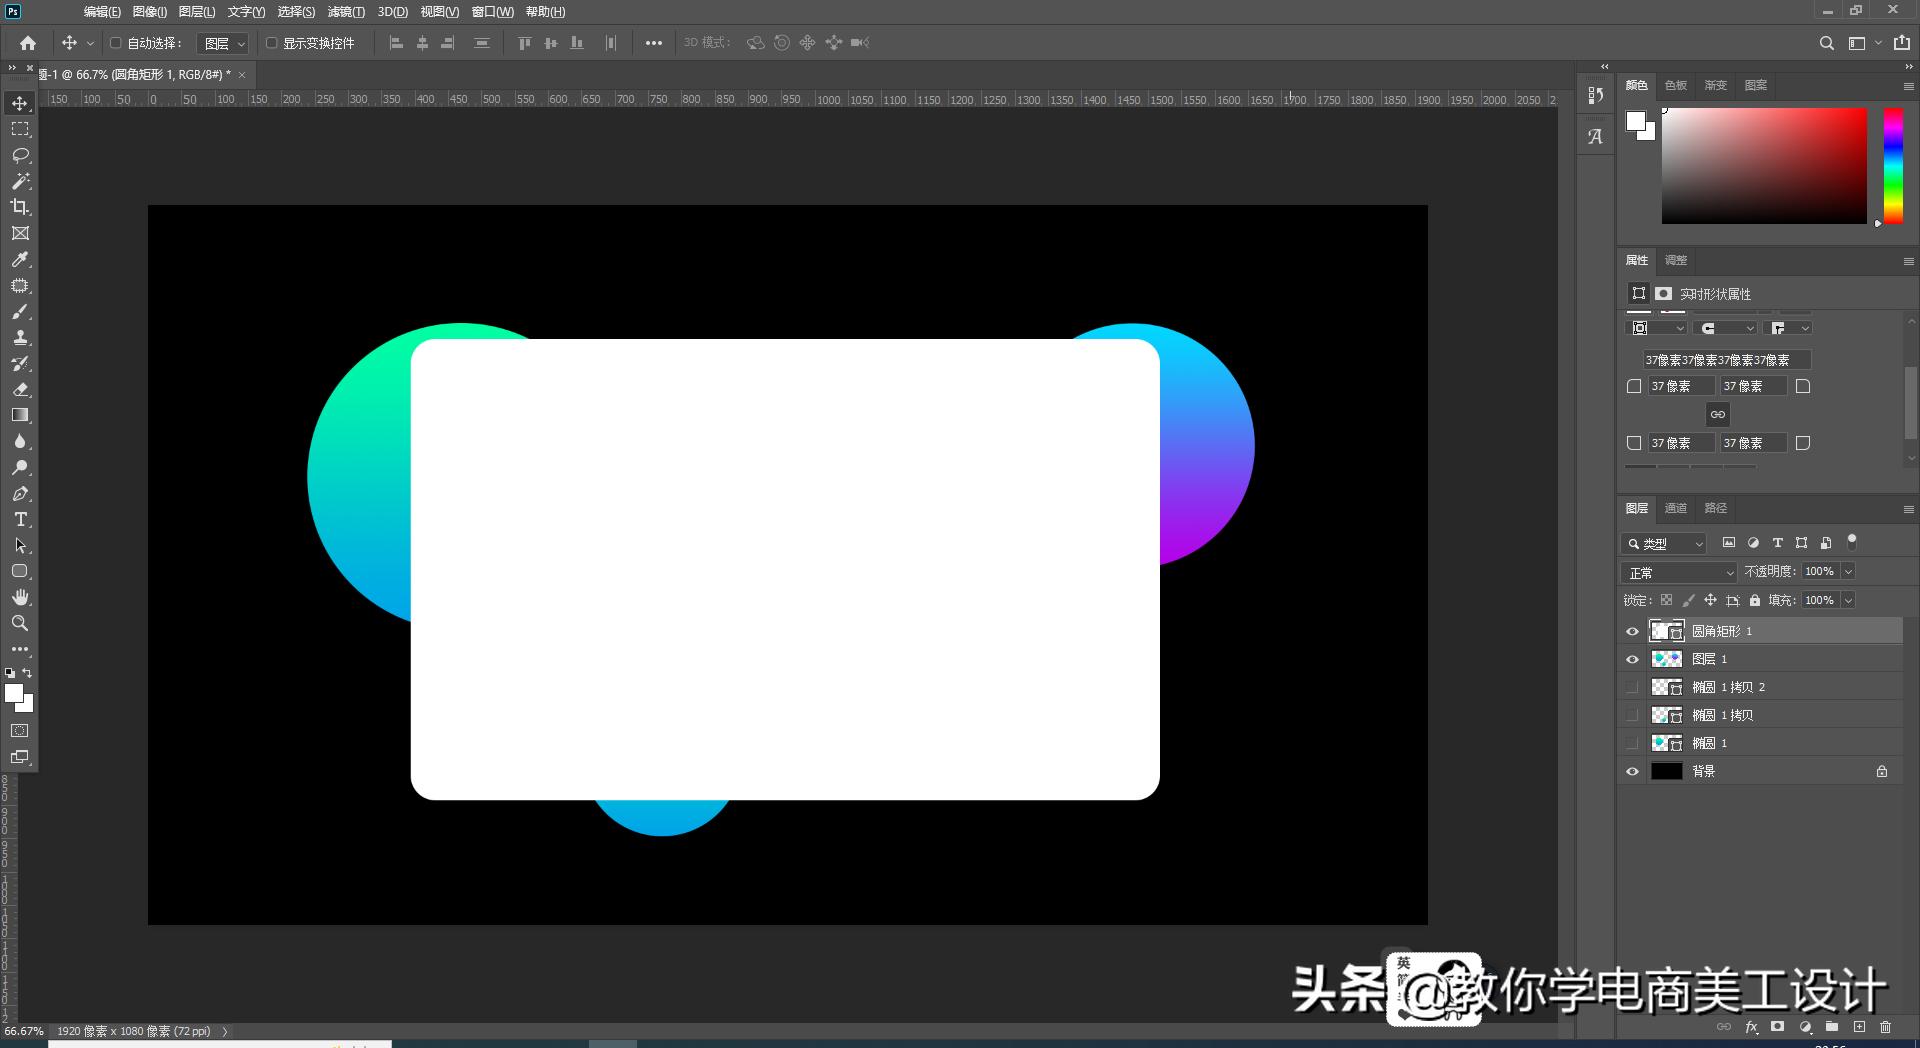Open the blend mode dropdown showing 正常
This screenshot has height=1048, width=1920.
pos(1678,572)
